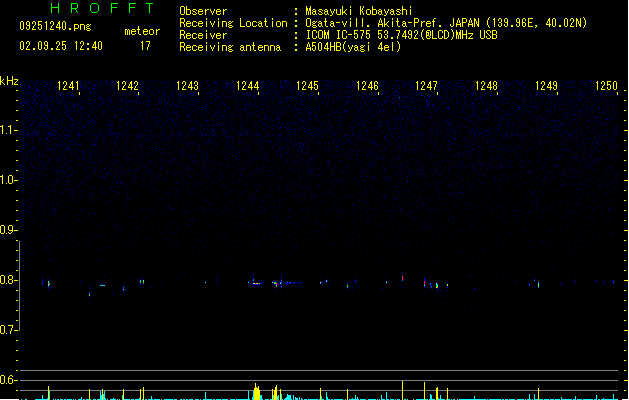Click the Receiving Location label
Viewport: 629px width, 400px height.
click(x=233, y=23)
